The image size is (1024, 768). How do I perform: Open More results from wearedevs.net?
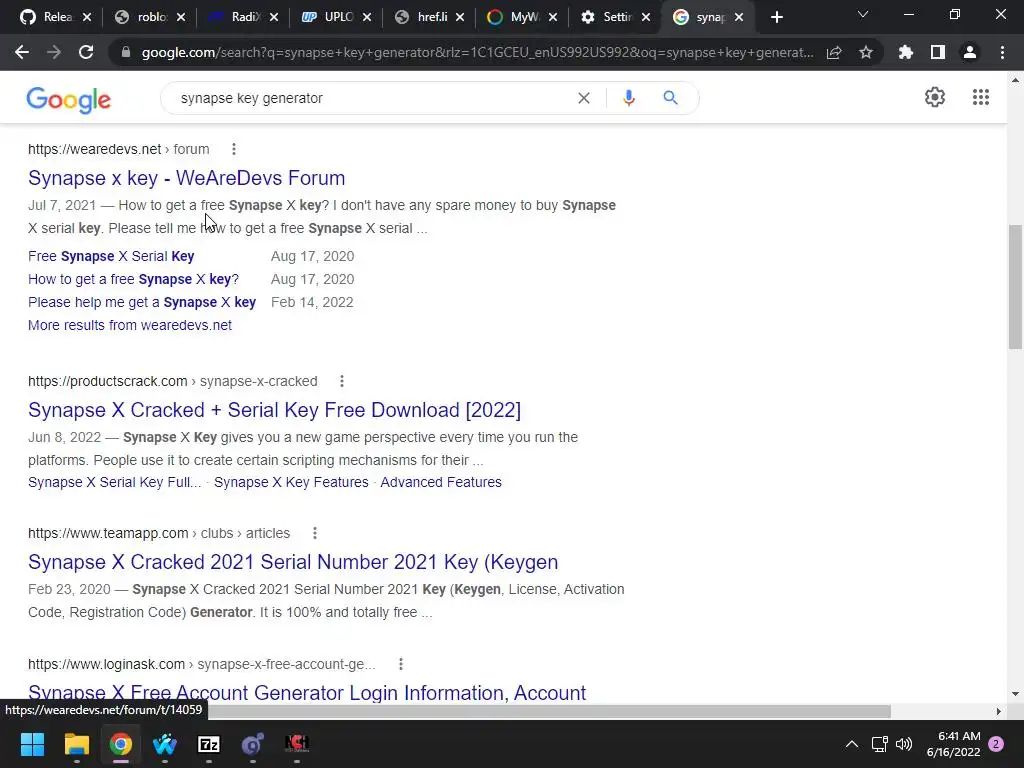130,325
